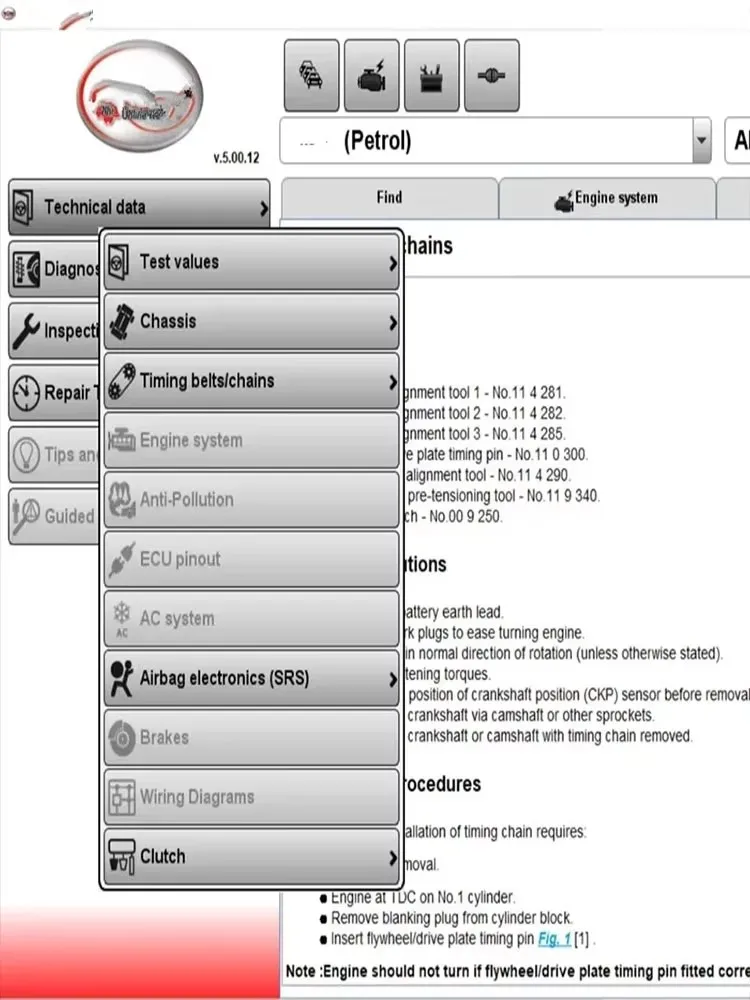
Task: Click the Repair Times clock icon
Action: point(26,392)
